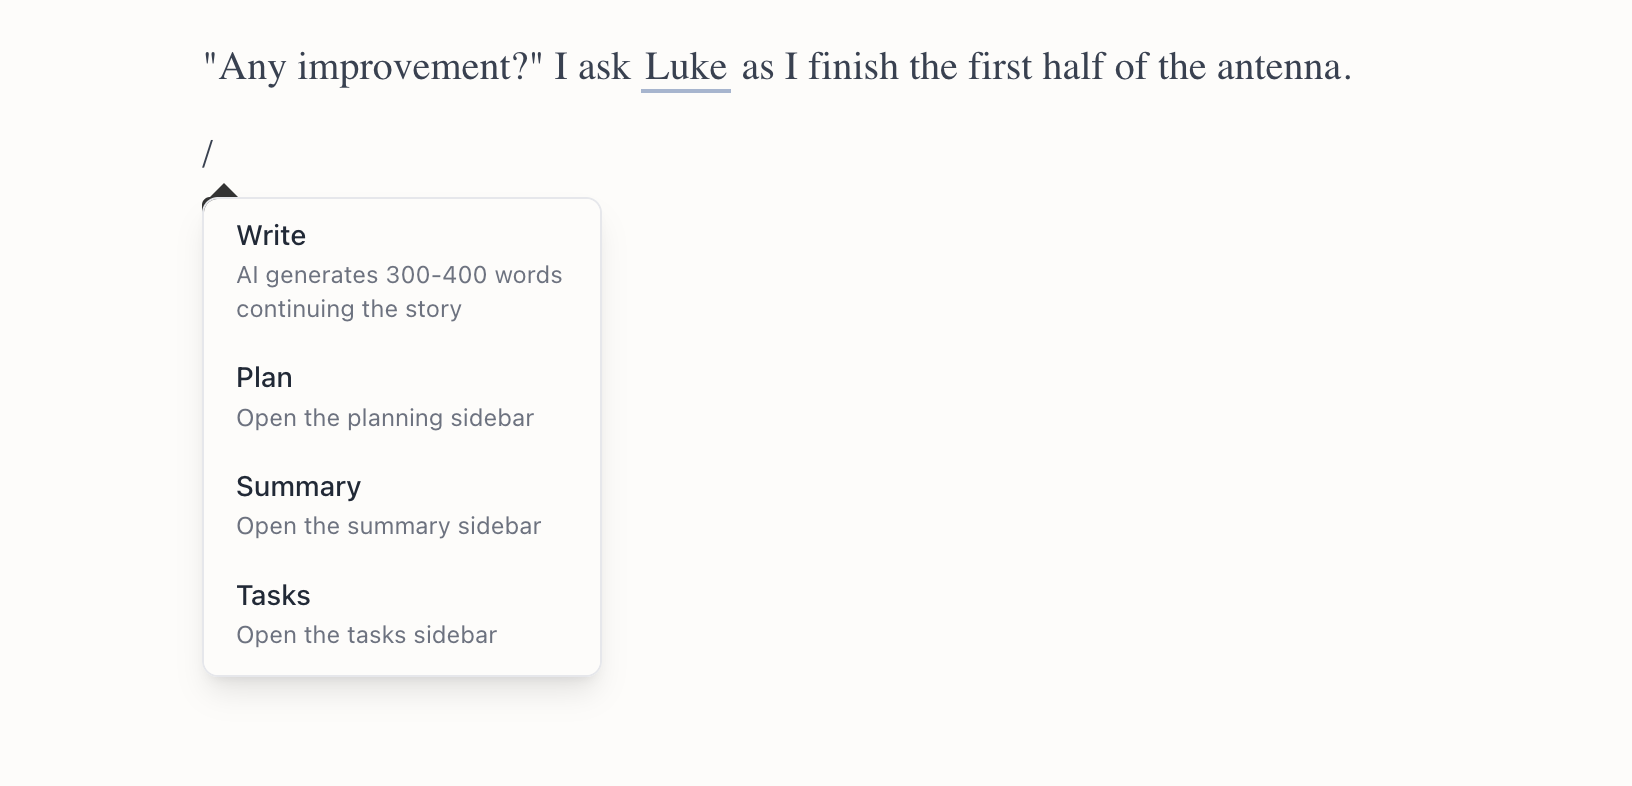Click "continuing the story" line under Write
The image size is (1632, 786).
[x=349, y=309]
